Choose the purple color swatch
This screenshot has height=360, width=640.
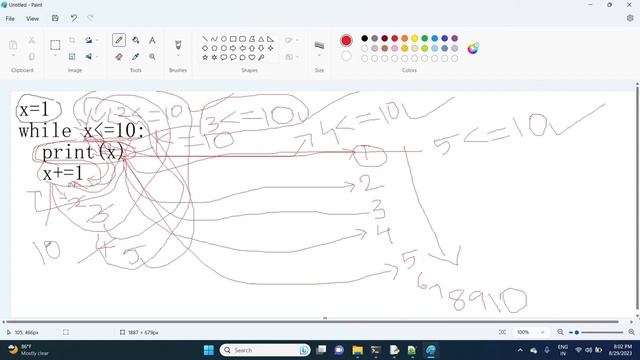click(455, 38)
